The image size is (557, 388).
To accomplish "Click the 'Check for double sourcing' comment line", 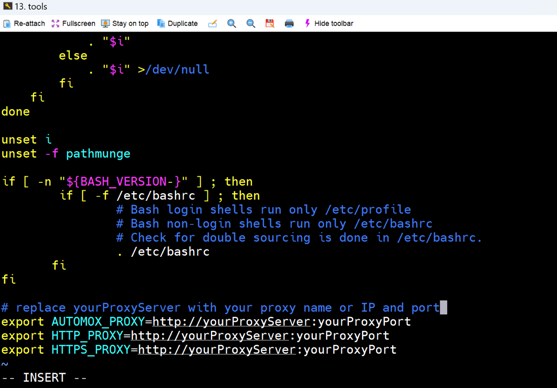I will (299, 238).
